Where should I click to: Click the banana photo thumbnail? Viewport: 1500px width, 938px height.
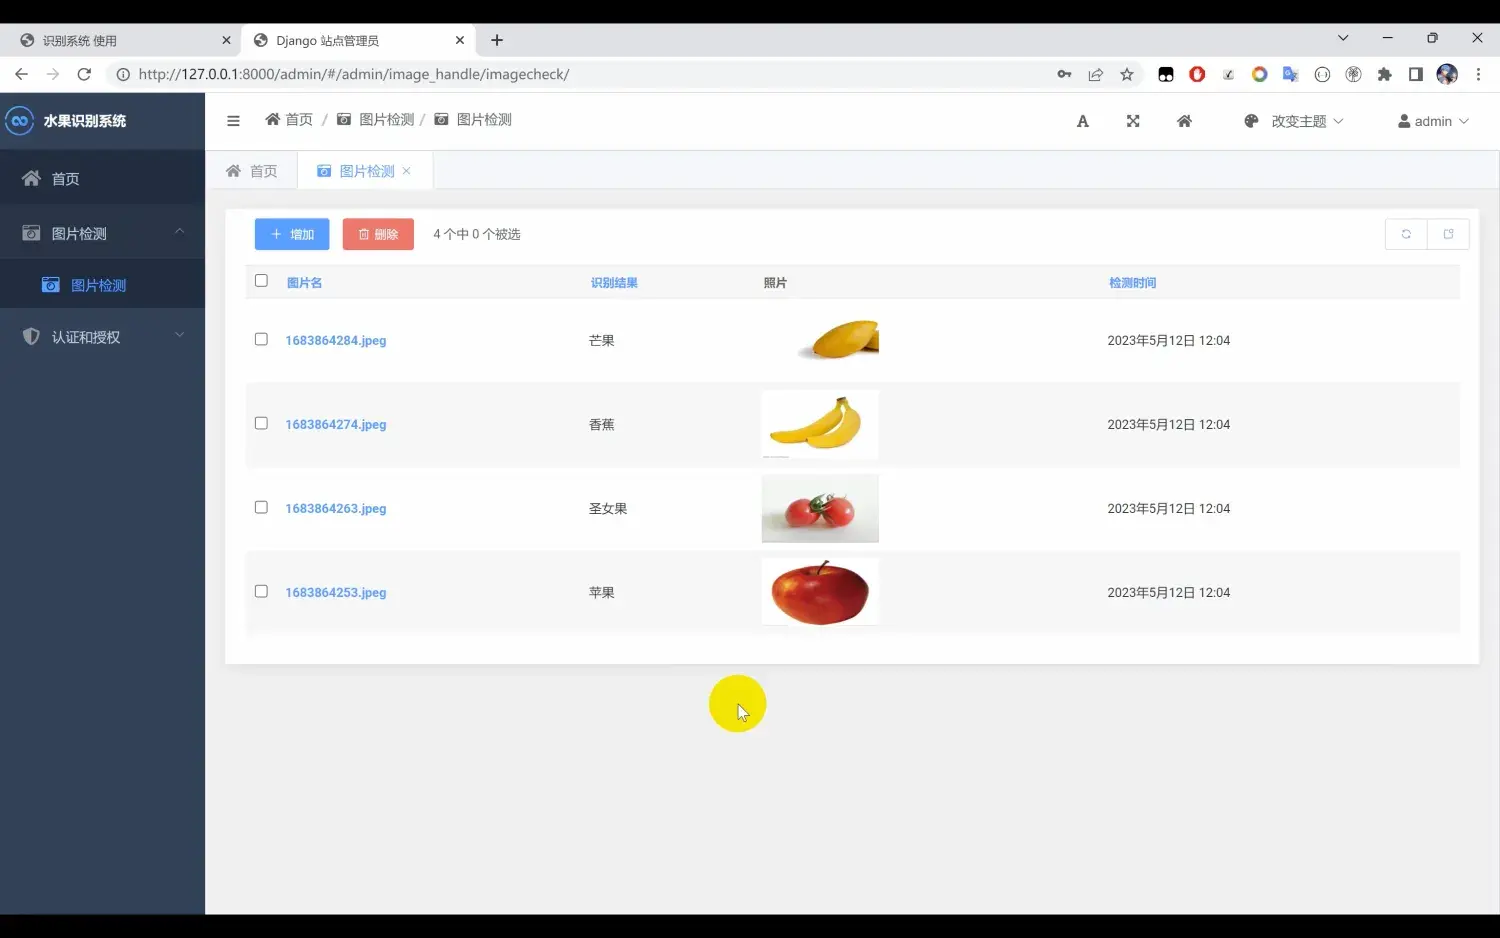coord(819,424)
